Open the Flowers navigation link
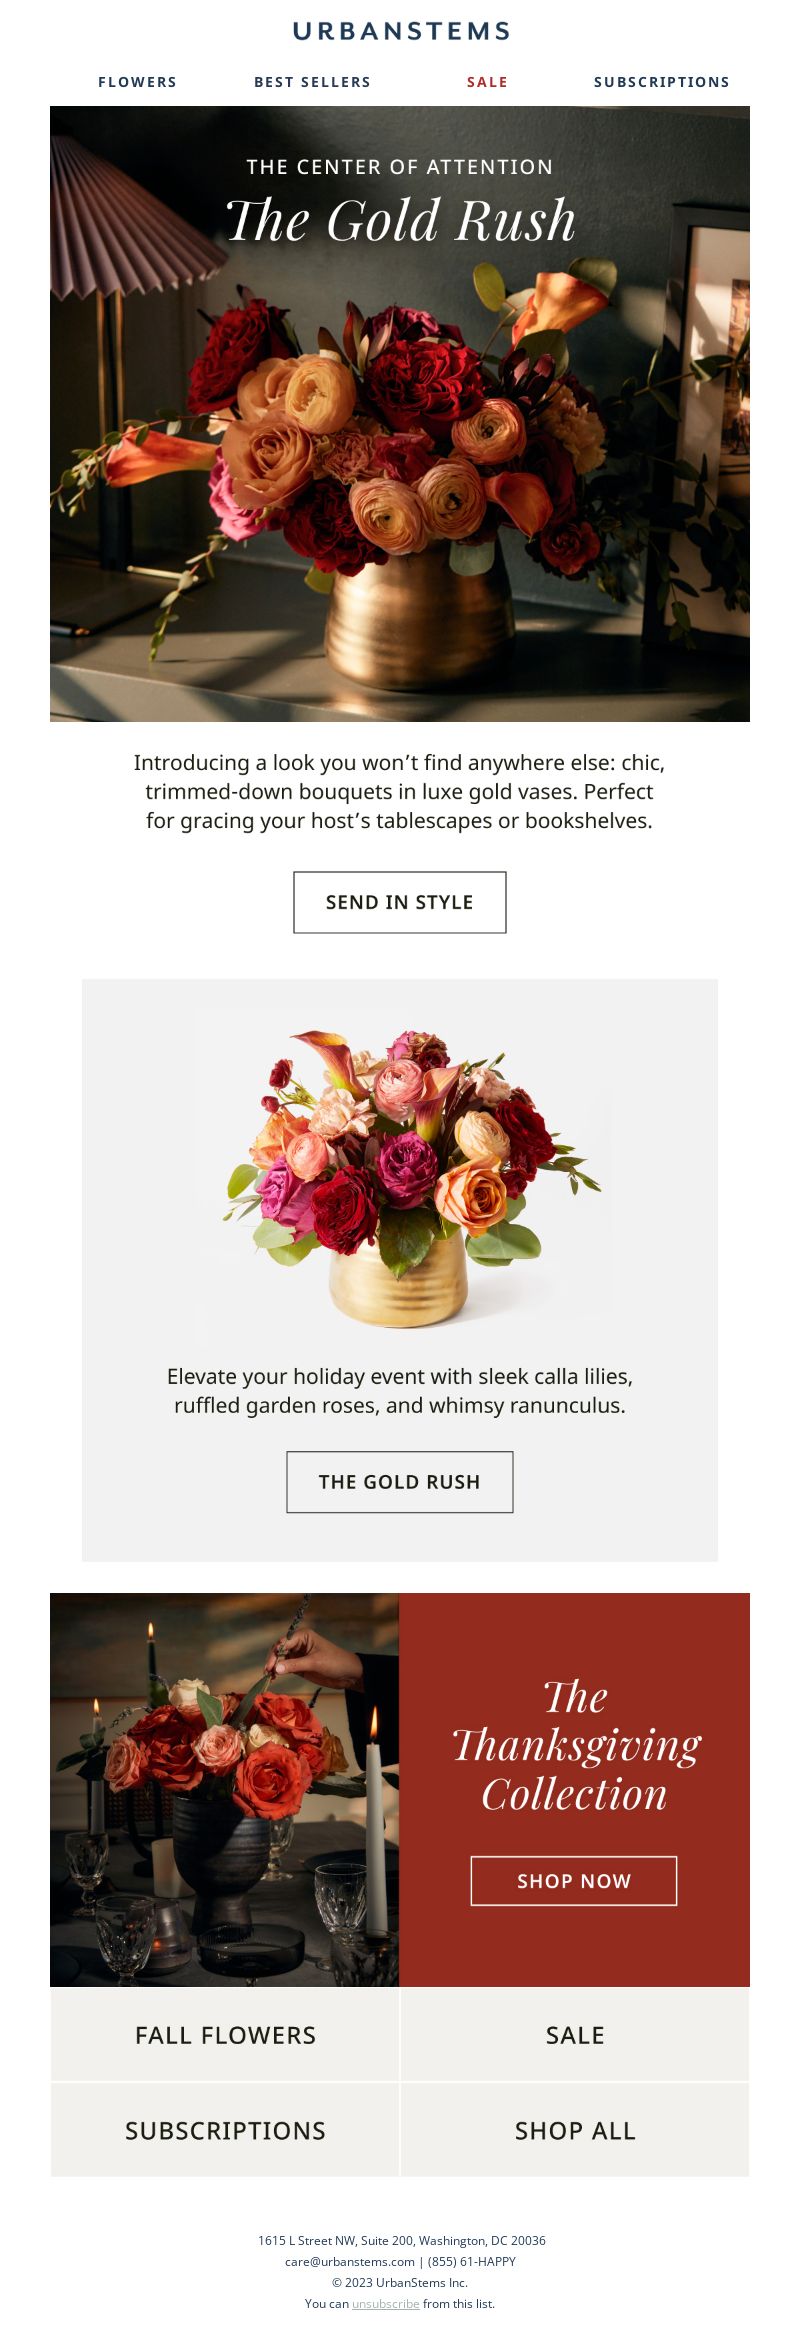The height and width of the screenshot is (2343, 800). click(137, 82)
